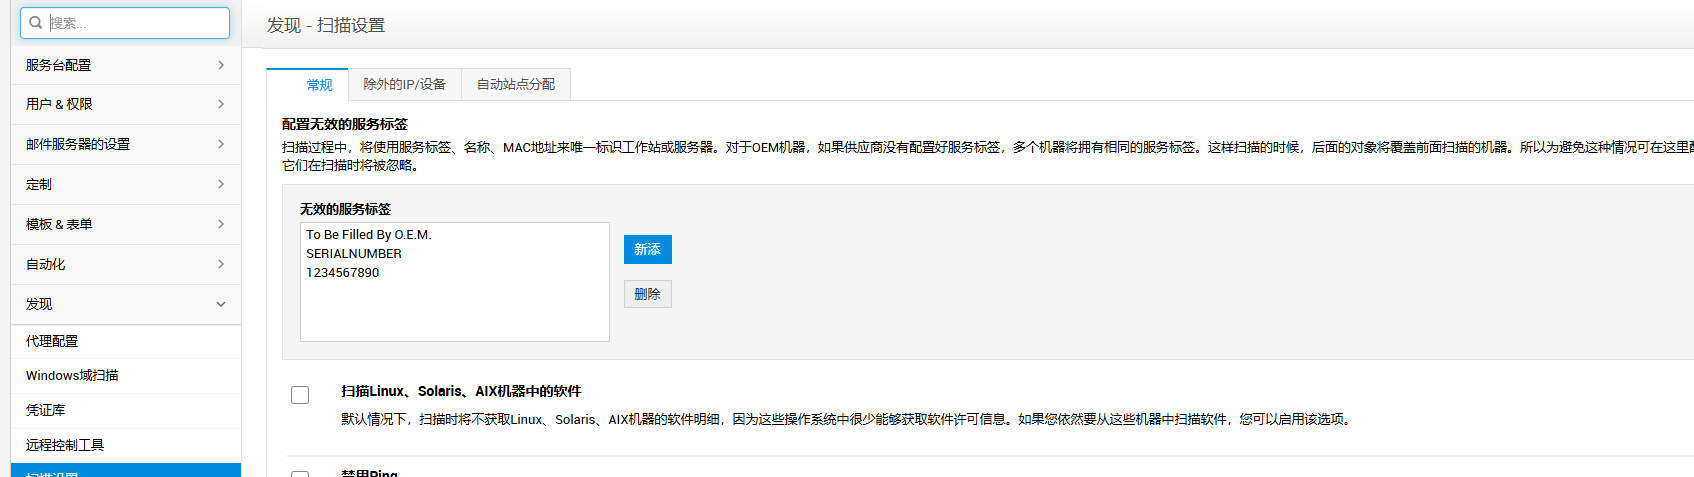The image size is (1694, 477).
Task: Enable scanning software on Linux, Solaris, AIX checkbox
Action: pyautogui.click(x=300, y=395)
